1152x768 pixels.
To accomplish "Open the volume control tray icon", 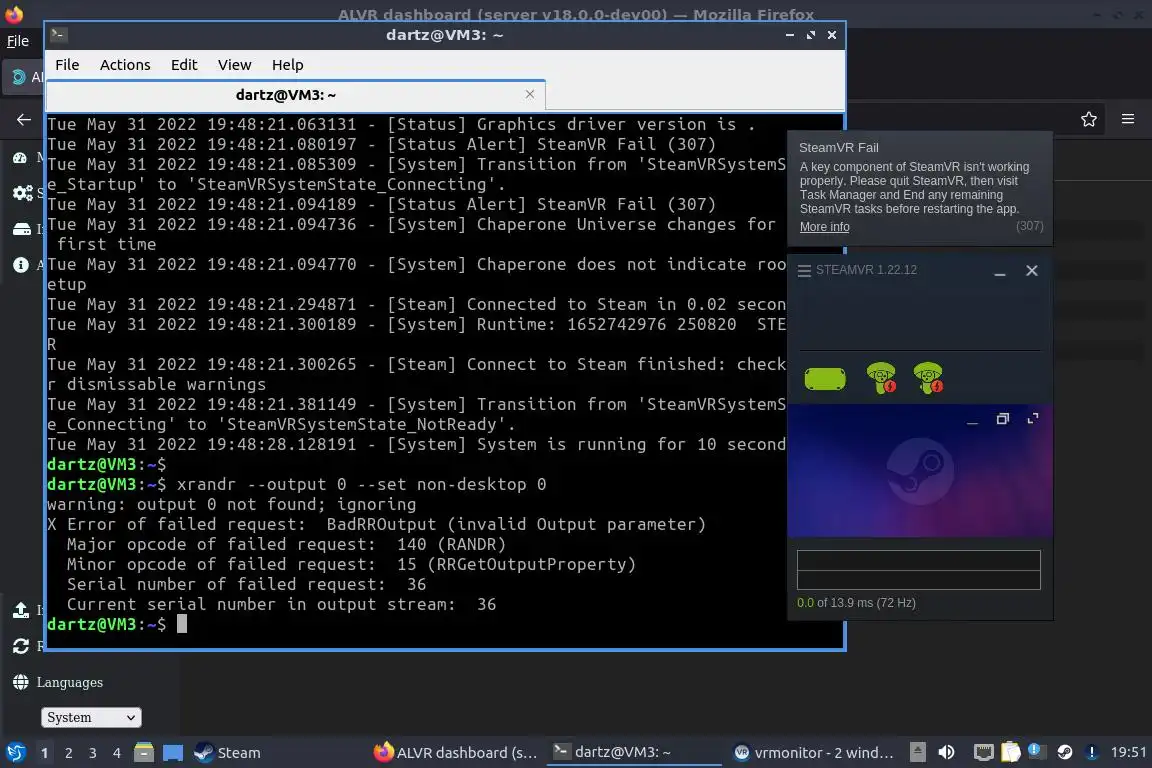I will 946,752.
